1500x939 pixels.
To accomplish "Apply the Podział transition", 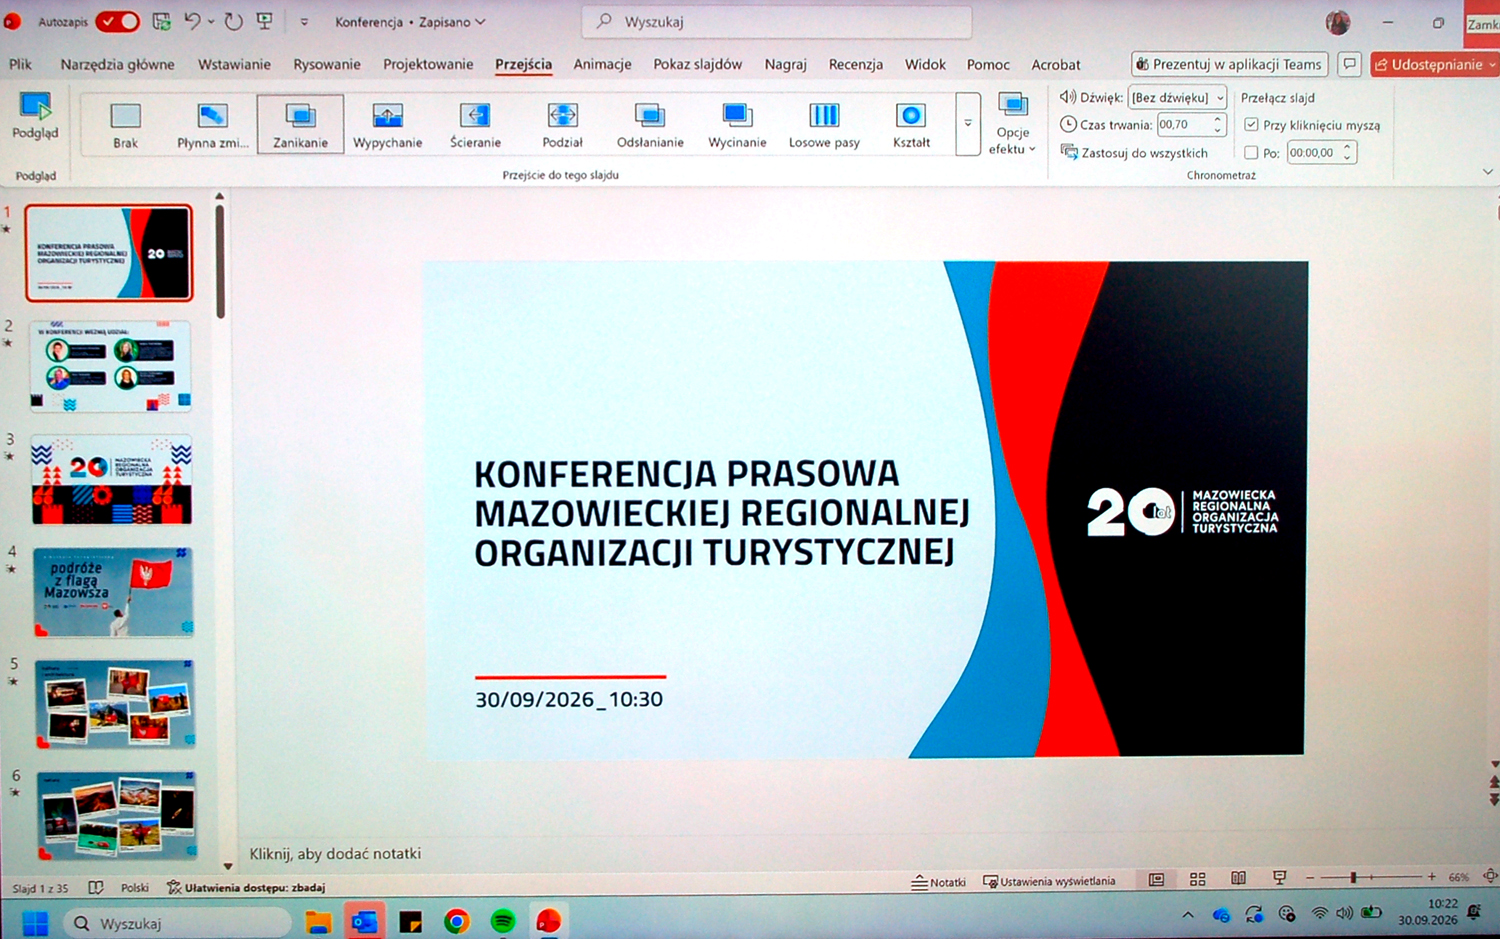I will pos(562,124).
